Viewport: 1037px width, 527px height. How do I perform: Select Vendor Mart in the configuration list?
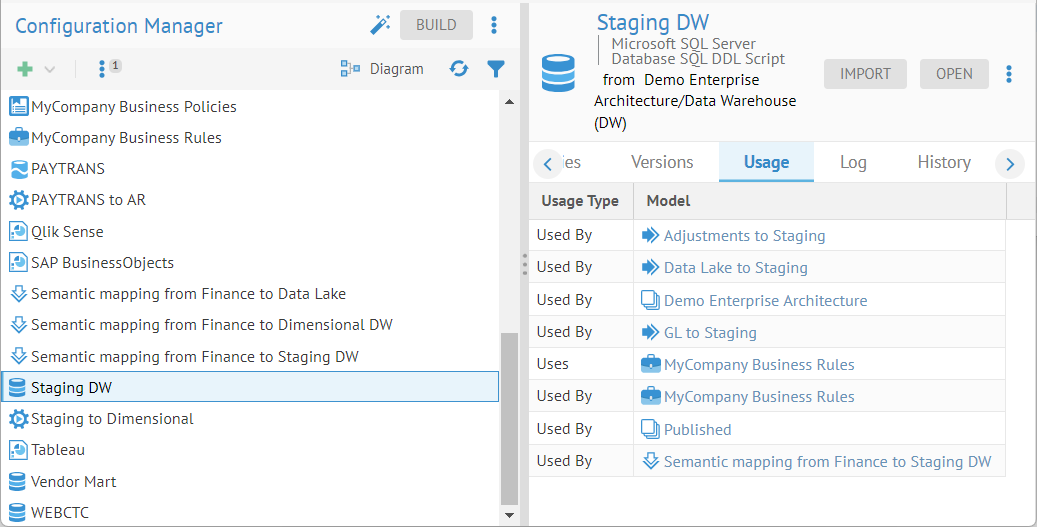tap(73, 482)
